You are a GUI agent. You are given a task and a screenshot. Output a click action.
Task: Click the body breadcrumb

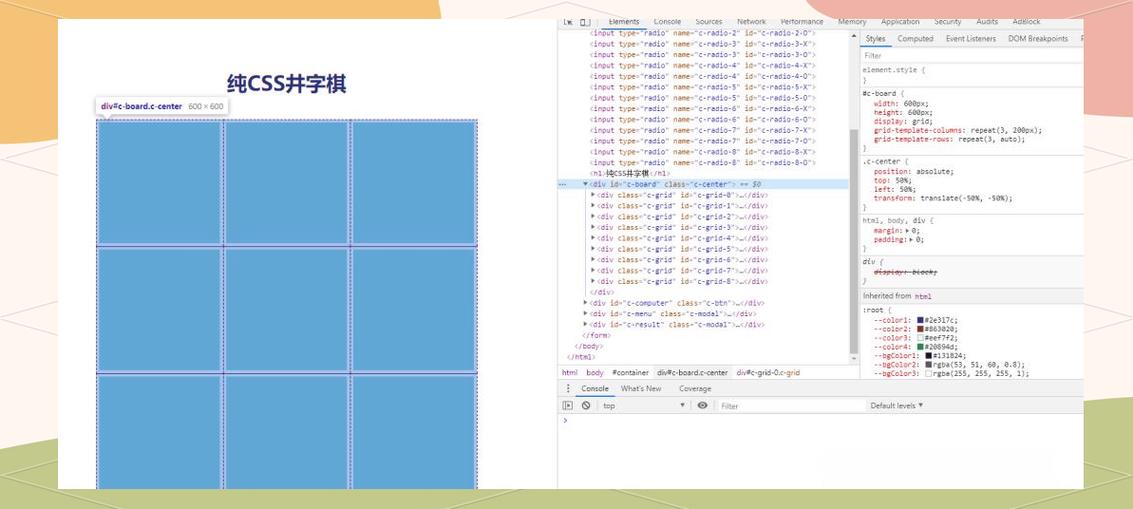(595, 373)
